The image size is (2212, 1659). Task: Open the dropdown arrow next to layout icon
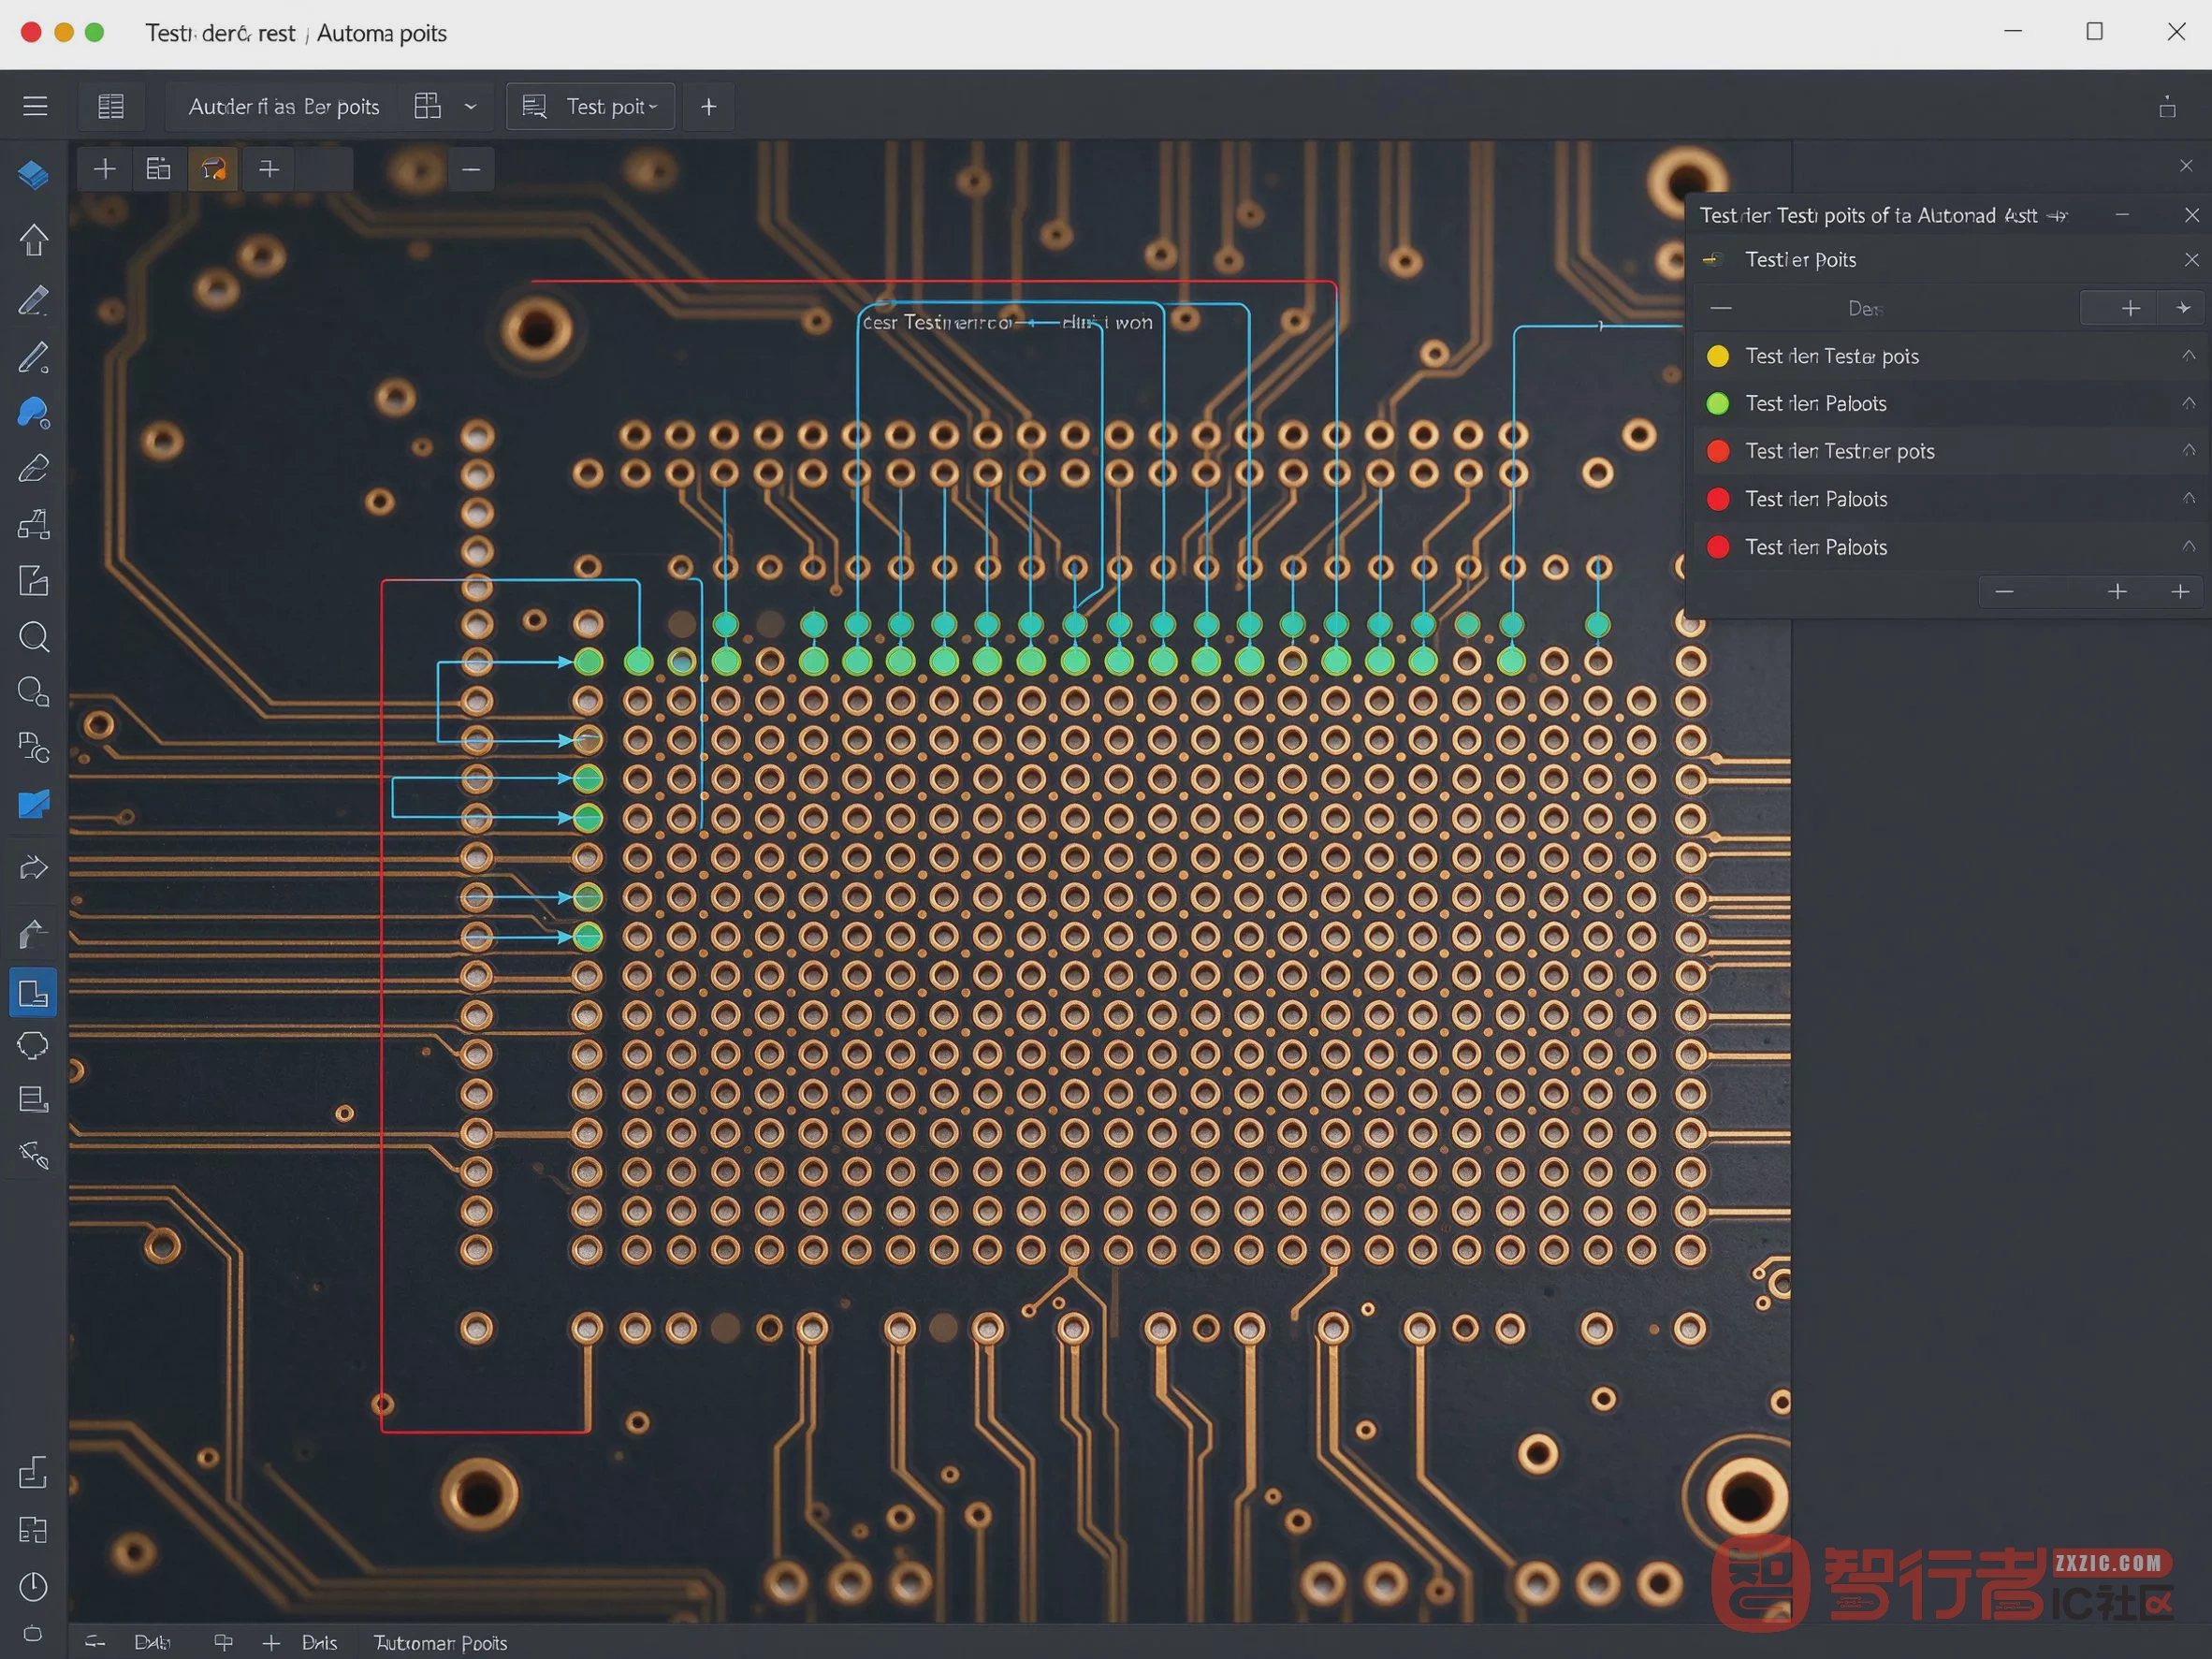470,106
